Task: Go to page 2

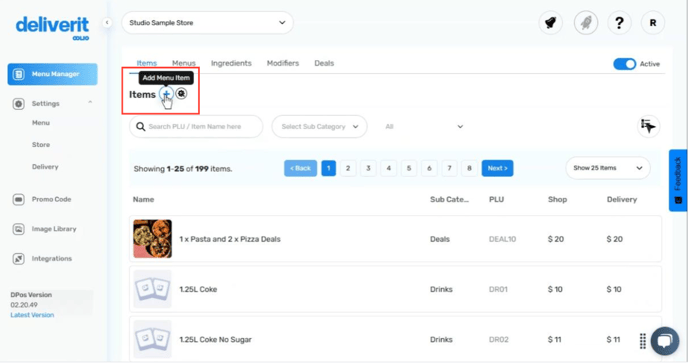Action: click(348, 168)
